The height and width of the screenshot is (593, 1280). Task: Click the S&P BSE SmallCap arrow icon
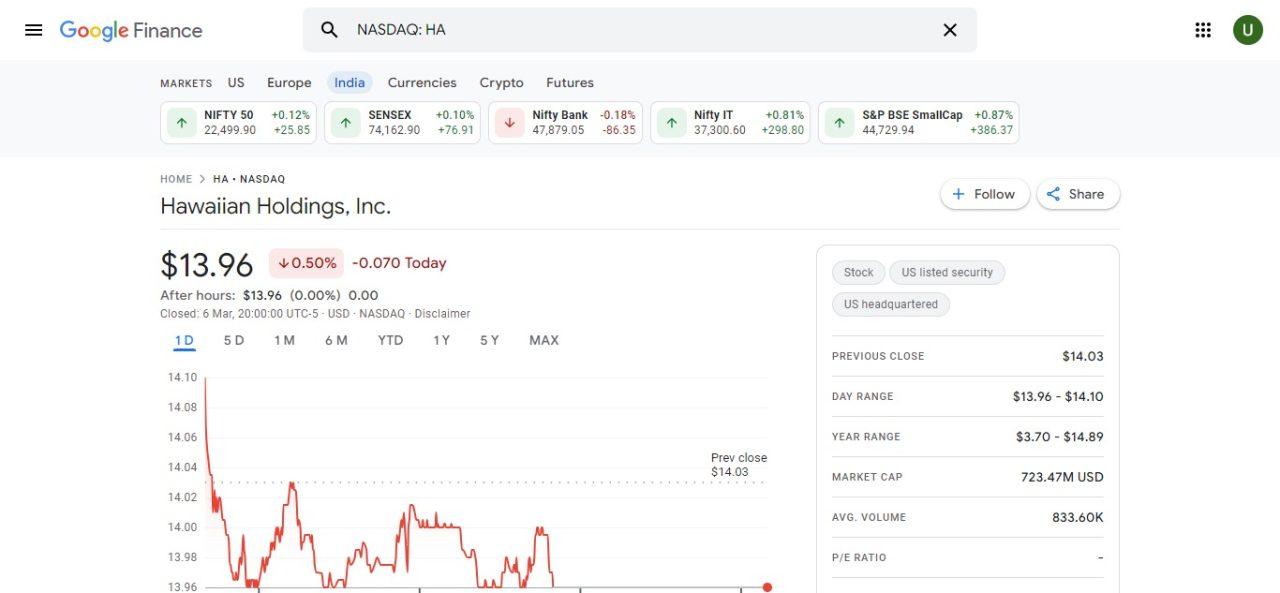pos(839,123)
